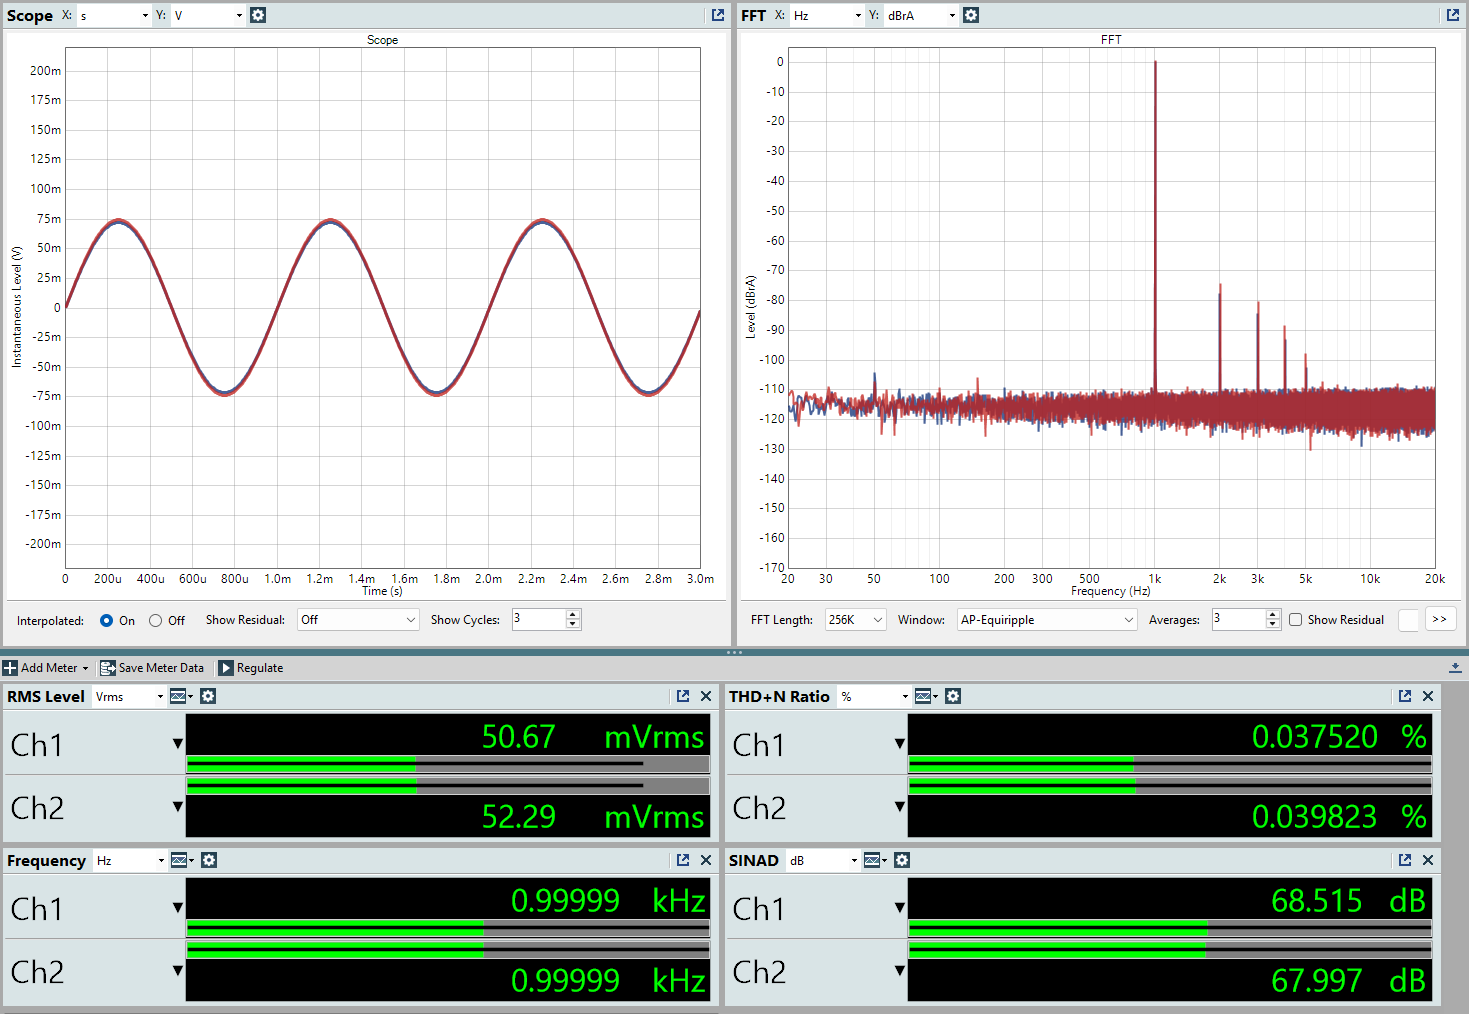Open Scope Show Residual dropdown
Screen dimensions: 1469x1014
point(358,620)
